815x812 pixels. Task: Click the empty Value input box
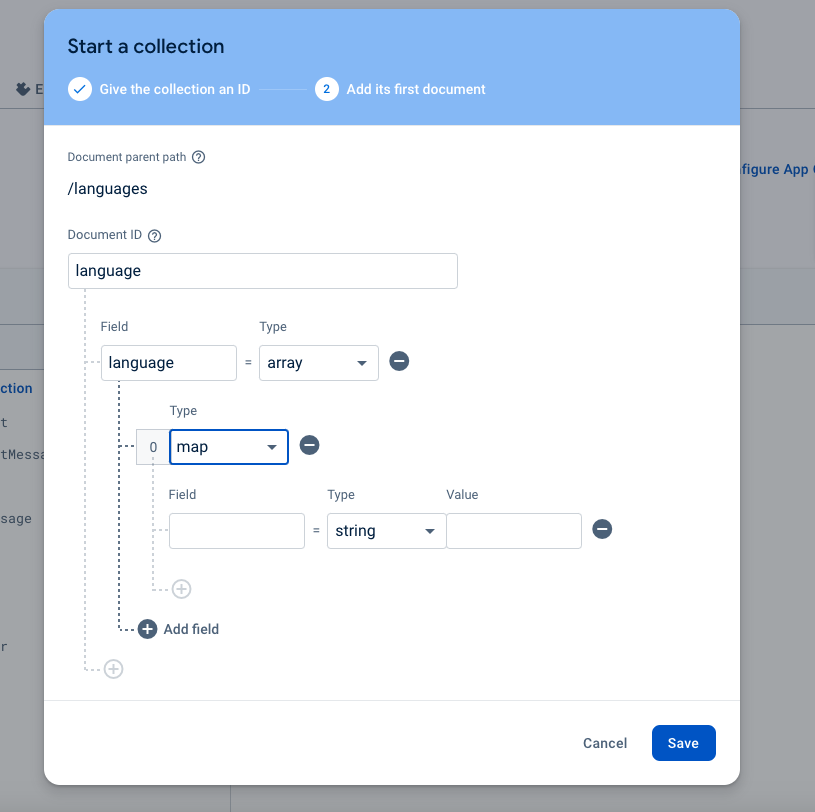click(x=513, y=531)
